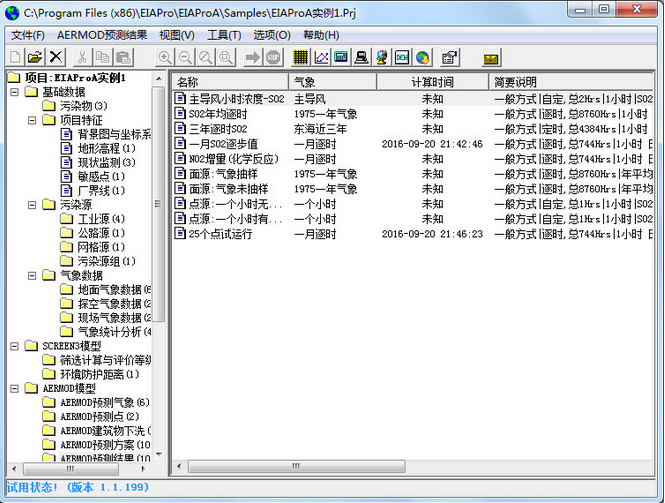Click the result list horizontal scrollbar thumb
The image size is (665, 503).
pos(296,466)
